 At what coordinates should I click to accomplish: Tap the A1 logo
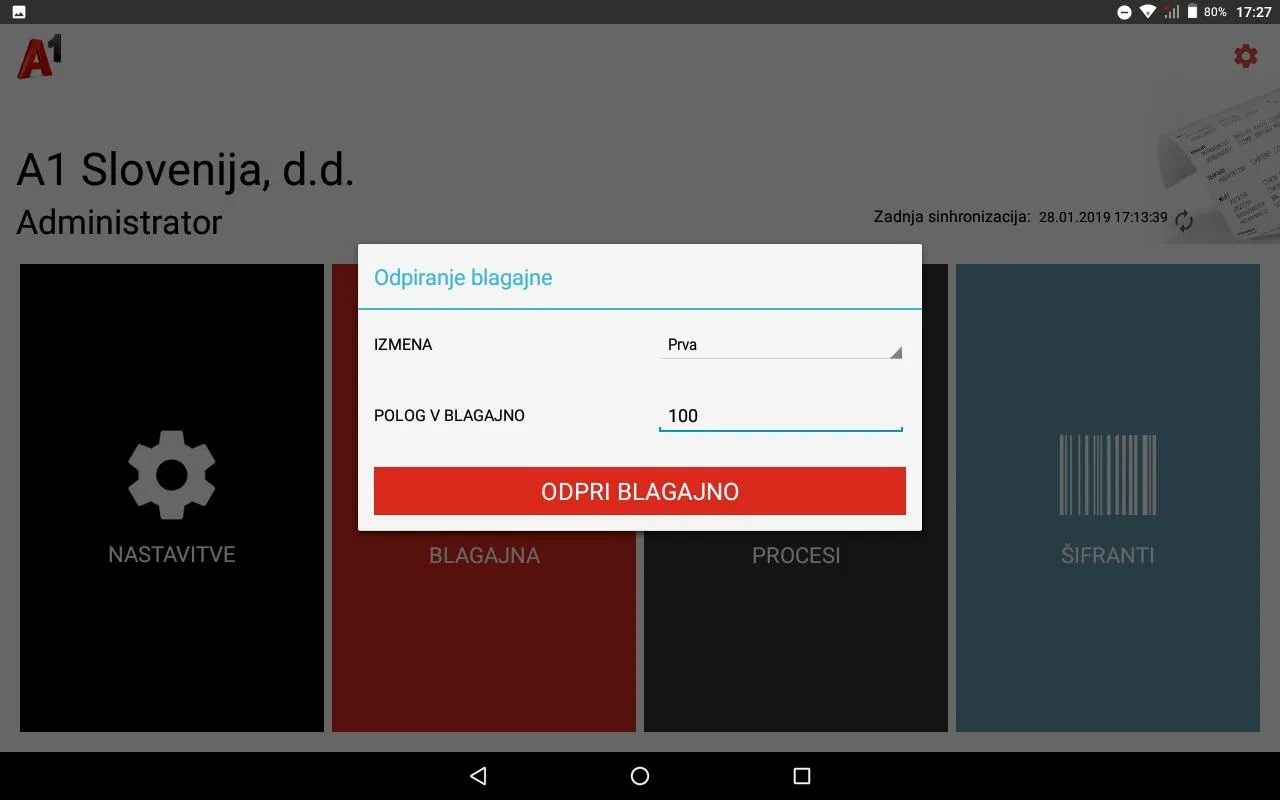click(x=40, y=56)
